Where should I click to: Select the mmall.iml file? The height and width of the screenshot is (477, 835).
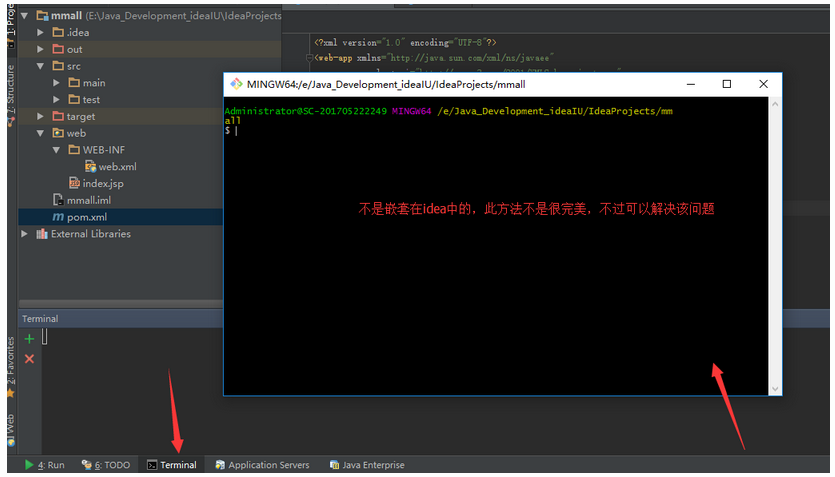[87, 200]
